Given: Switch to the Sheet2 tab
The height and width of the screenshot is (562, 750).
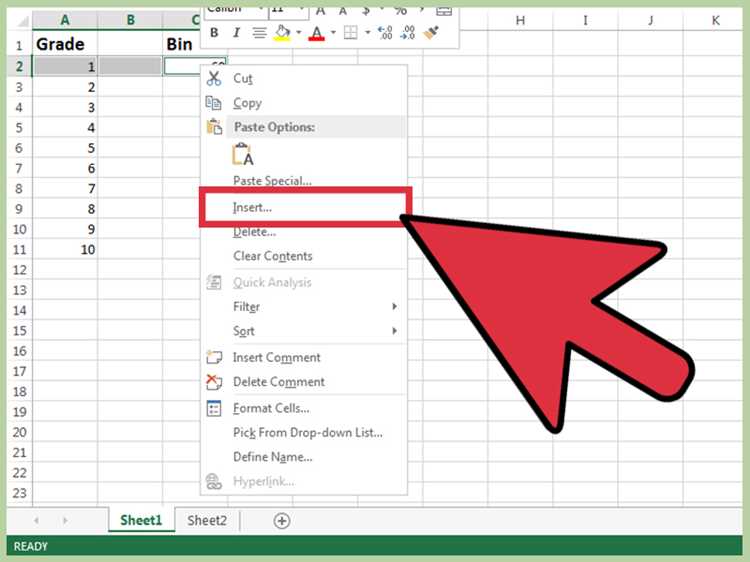Looking at the screenshot, I should [x=207, y=520].
